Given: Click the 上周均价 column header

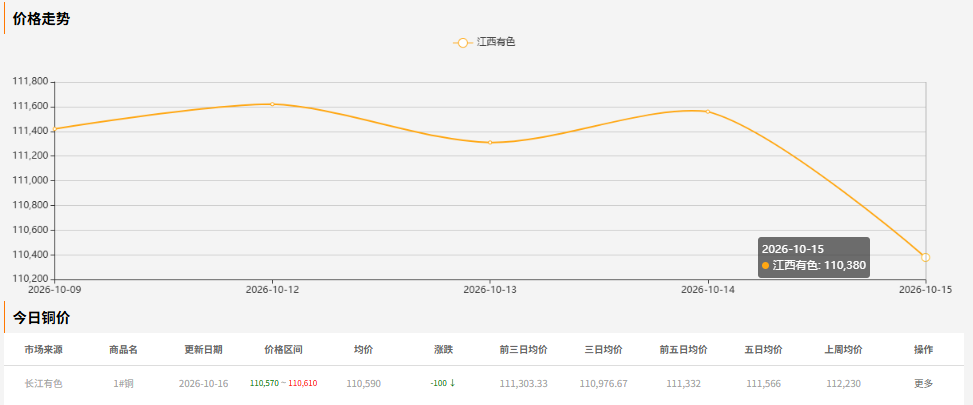Looking at the screenshot, I should pos(844,350).
